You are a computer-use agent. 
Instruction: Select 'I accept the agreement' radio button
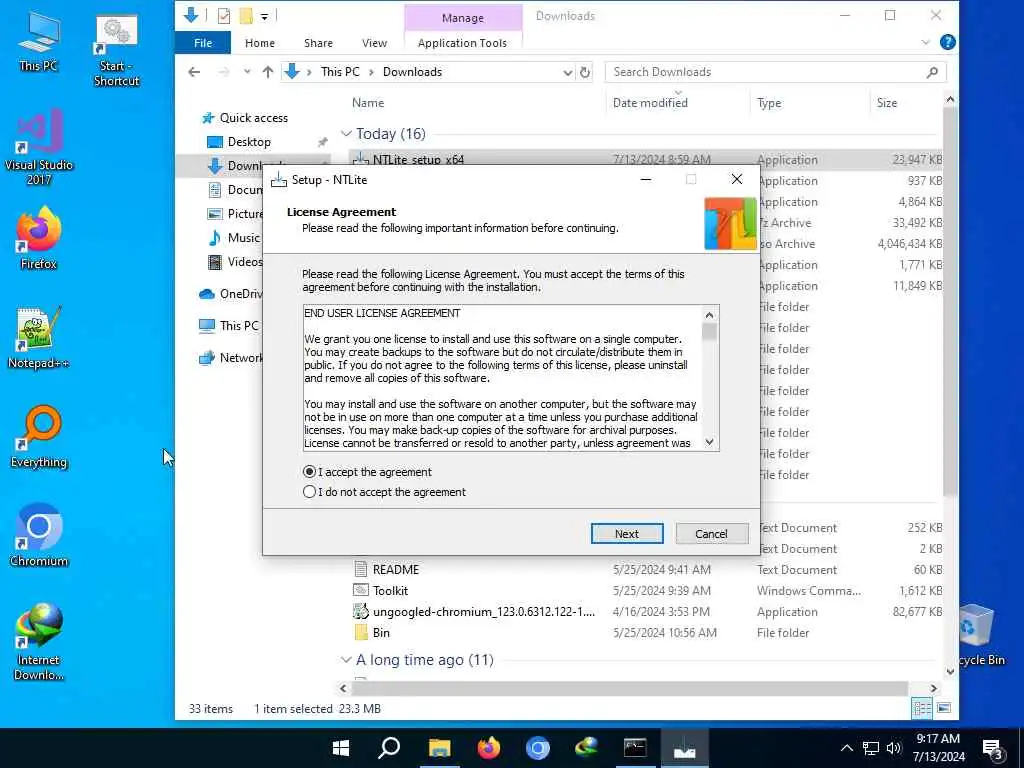coord(310,472)
